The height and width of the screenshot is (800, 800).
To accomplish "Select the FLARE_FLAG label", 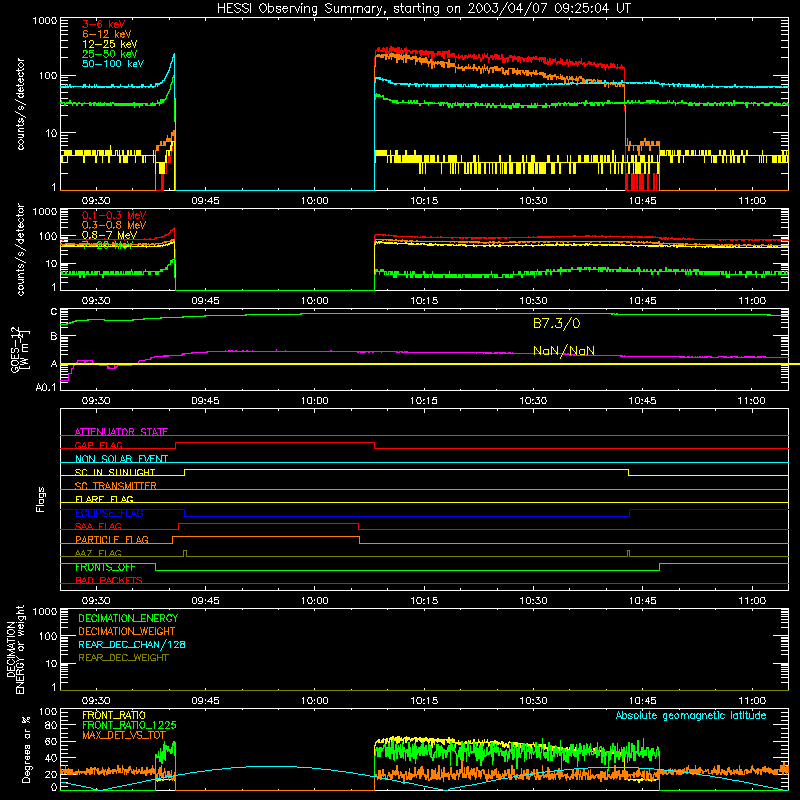I will (x=104, y=499).
